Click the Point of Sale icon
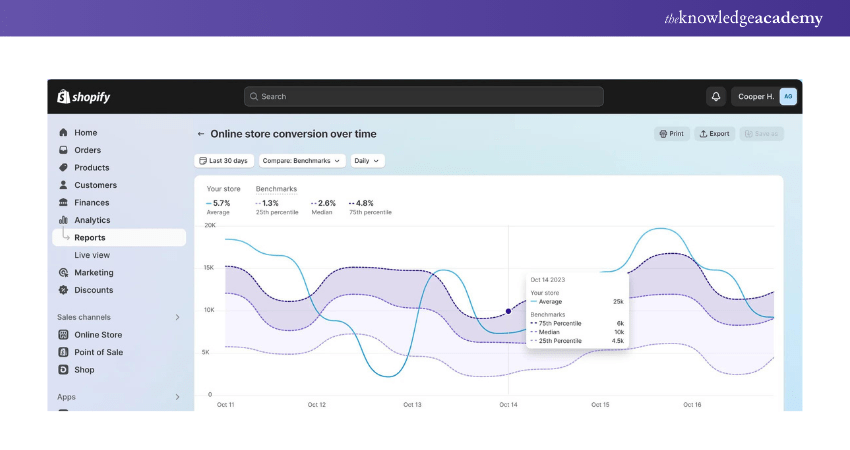 point(63,352)
